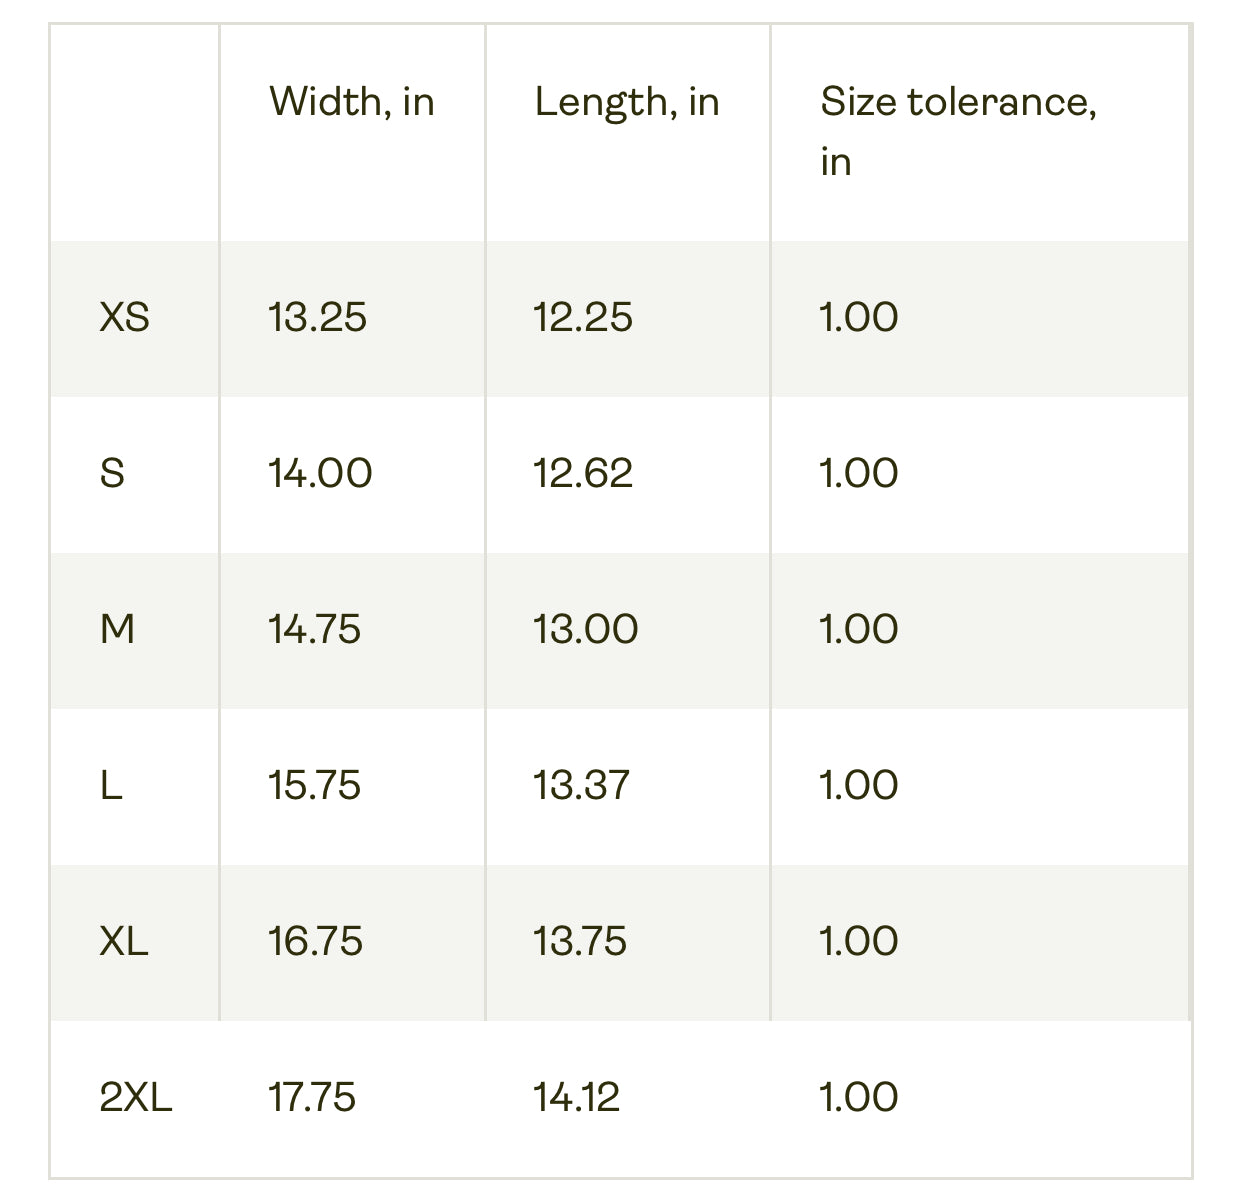
Task: Click the Size tolerance, in header
Action: [958, 131]
